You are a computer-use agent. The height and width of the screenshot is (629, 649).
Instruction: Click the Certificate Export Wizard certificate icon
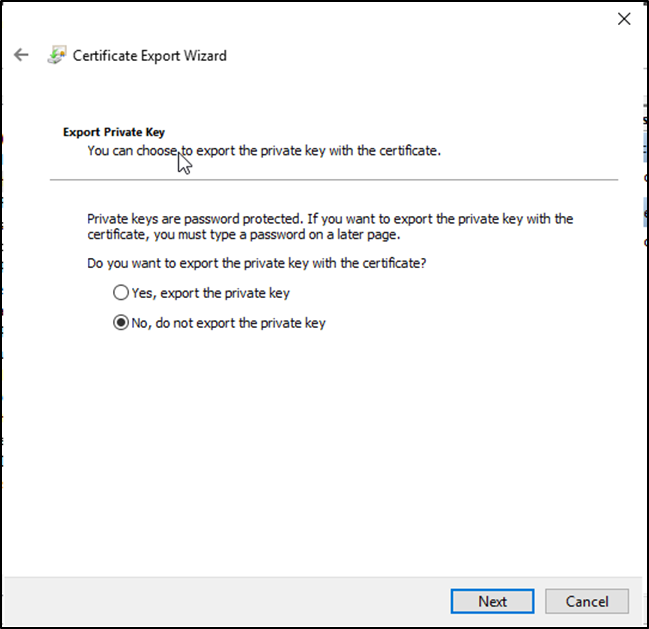(57, 55)
